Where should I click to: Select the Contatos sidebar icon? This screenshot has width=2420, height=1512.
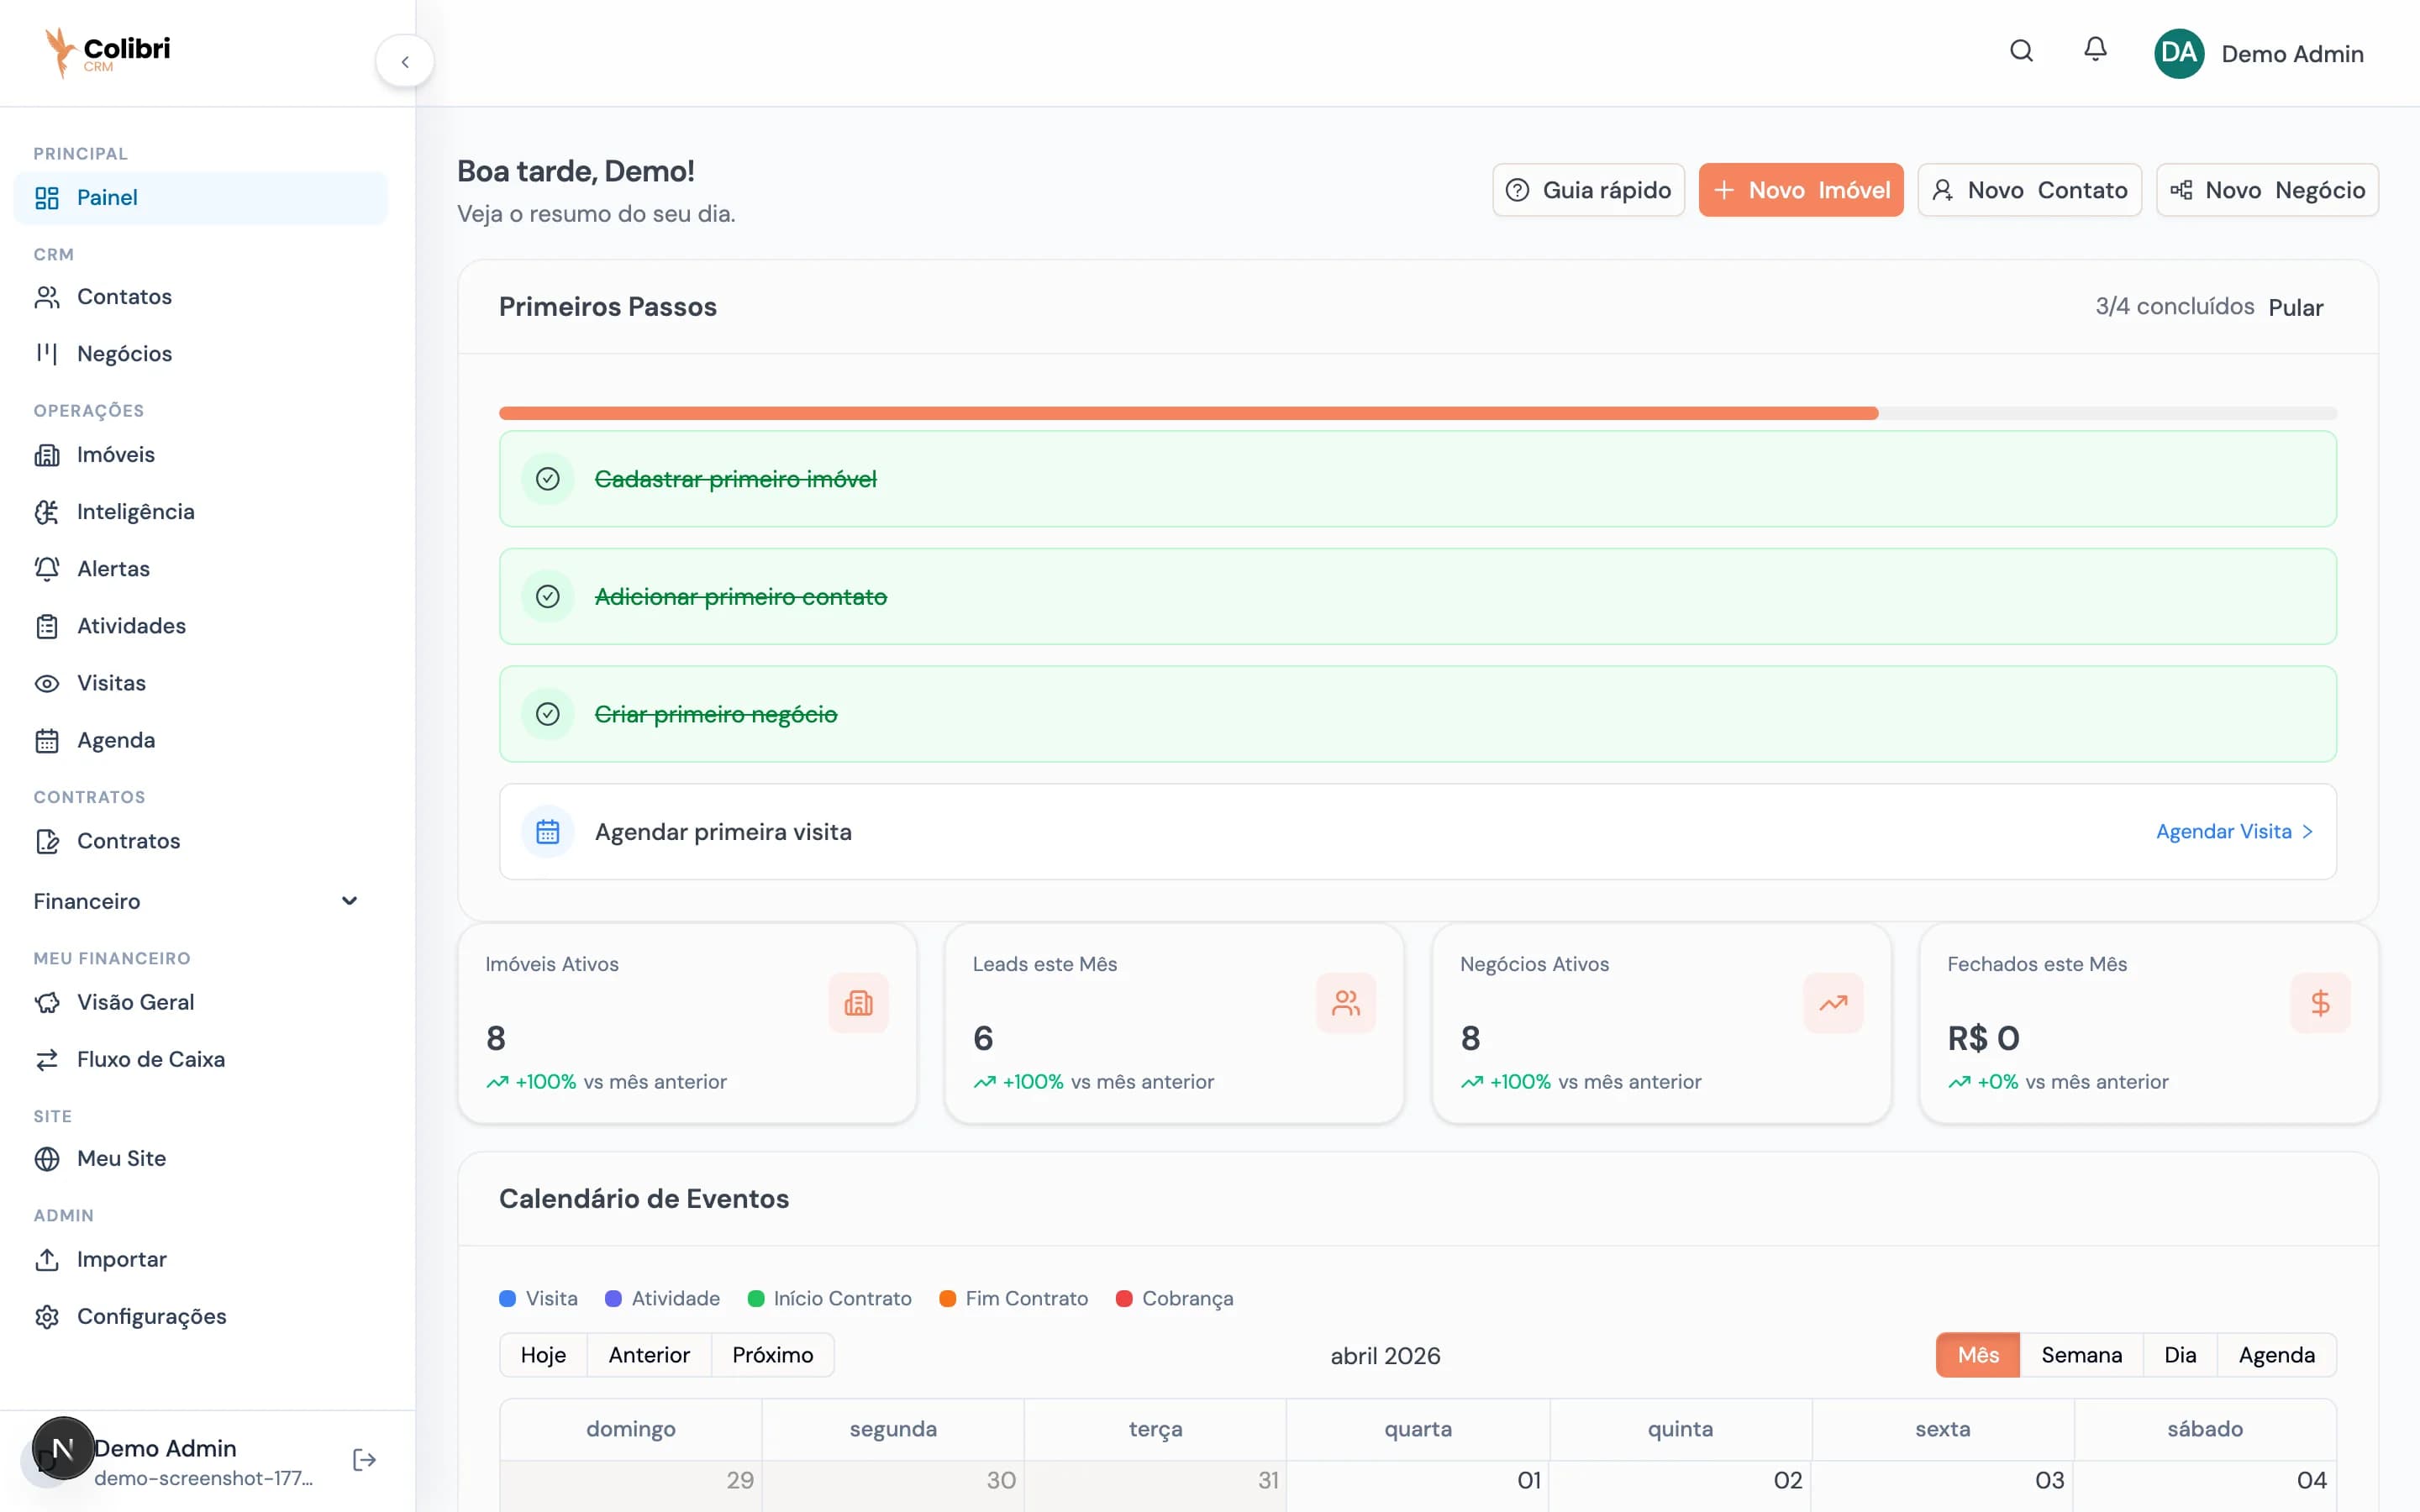tap(47, 296)
